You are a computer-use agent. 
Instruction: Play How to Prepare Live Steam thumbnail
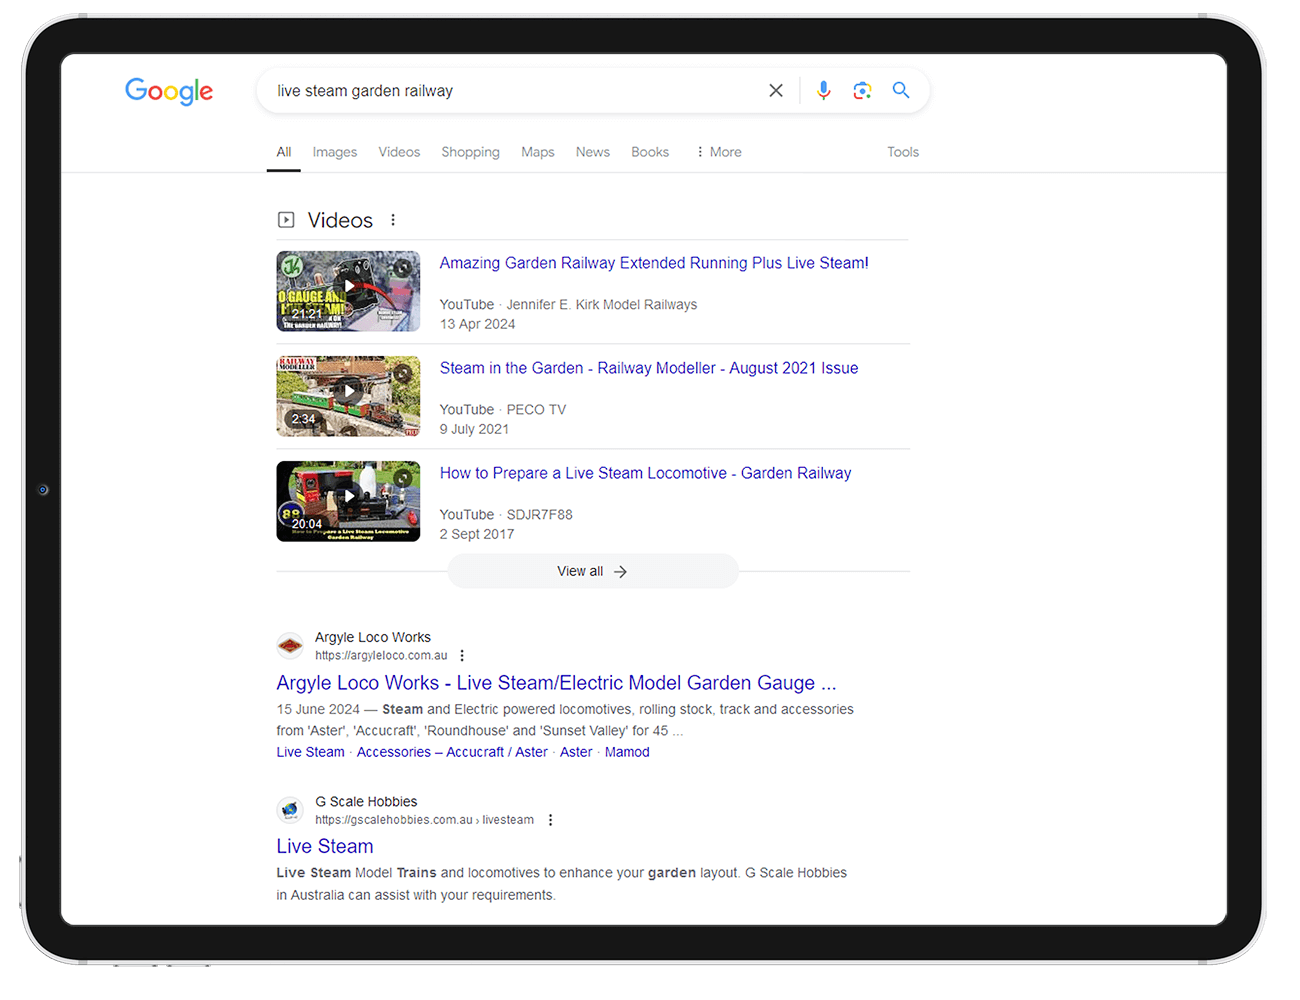[348, 501]
